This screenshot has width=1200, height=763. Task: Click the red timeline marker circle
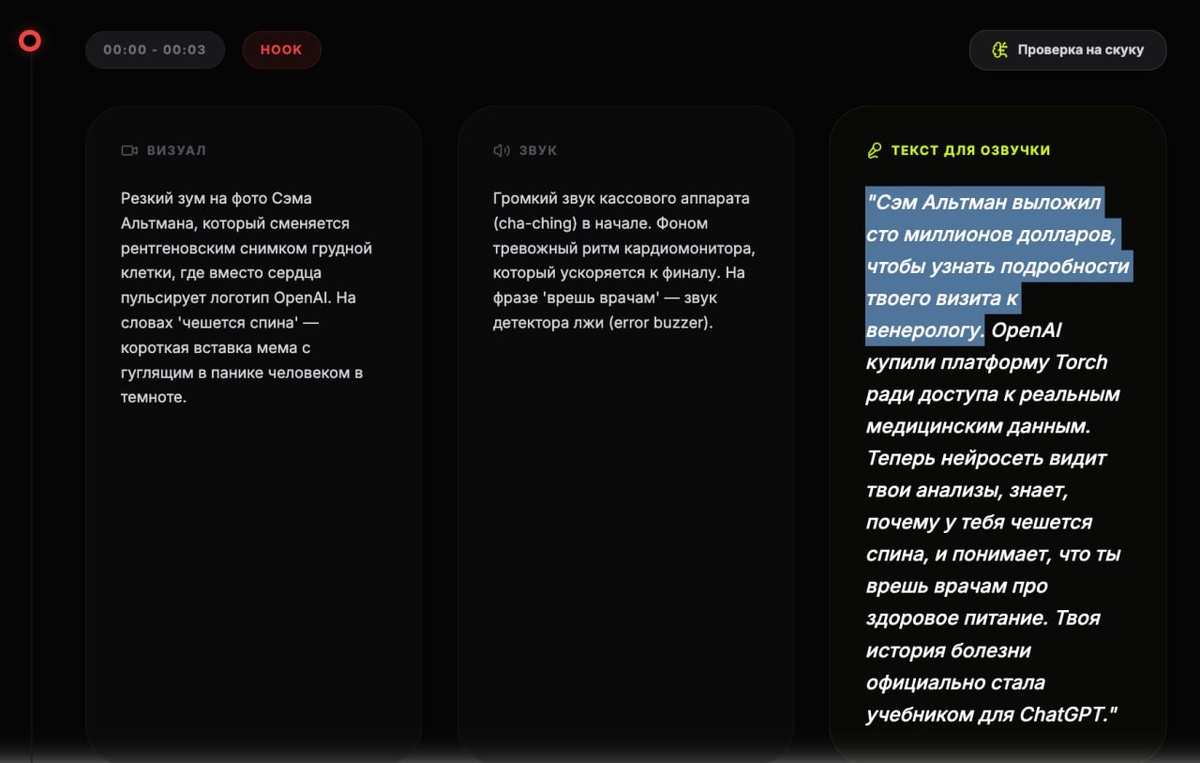click(x=30, y=41)
